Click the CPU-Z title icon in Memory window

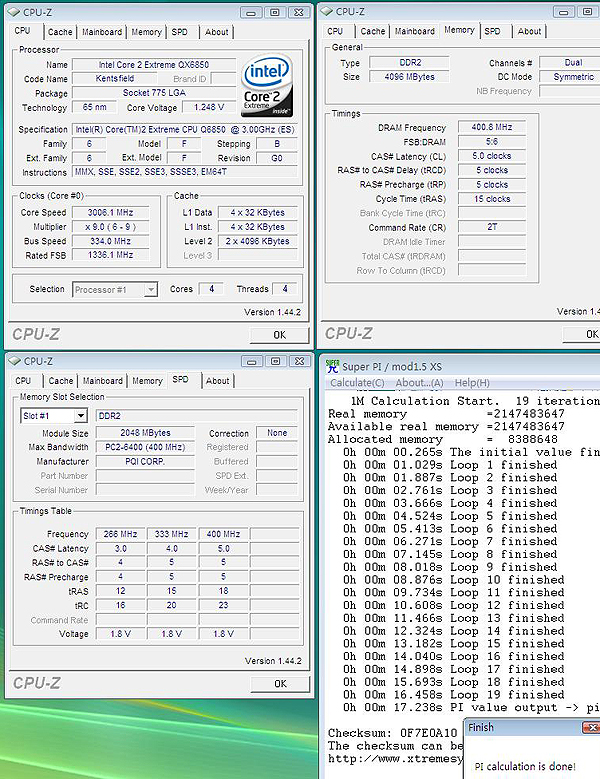point(327,11)
